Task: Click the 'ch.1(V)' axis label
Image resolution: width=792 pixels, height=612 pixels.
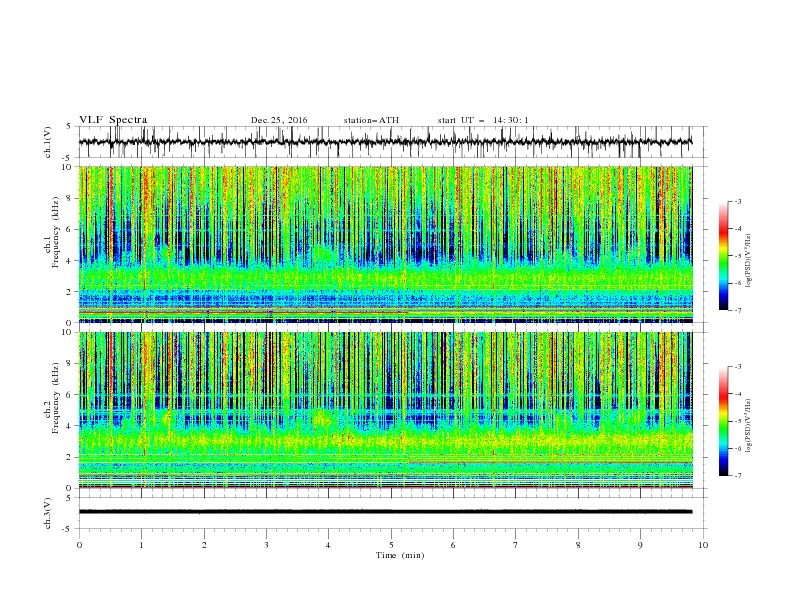Action: [48, 142]
